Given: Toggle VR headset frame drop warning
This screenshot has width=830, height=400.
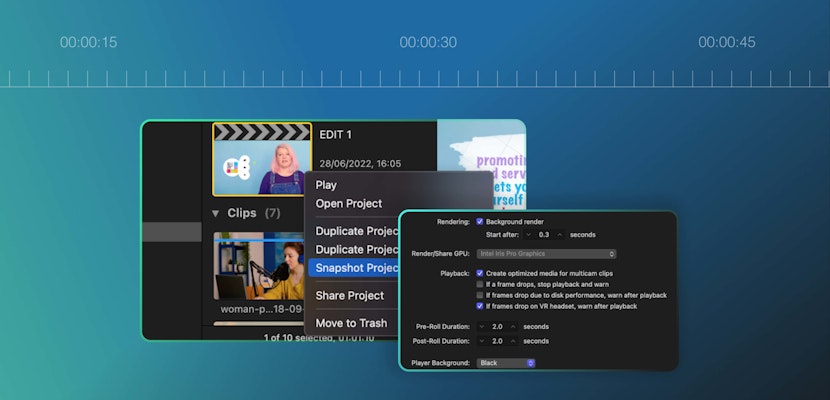Looking at the screenshot, I should pos(481,306).
